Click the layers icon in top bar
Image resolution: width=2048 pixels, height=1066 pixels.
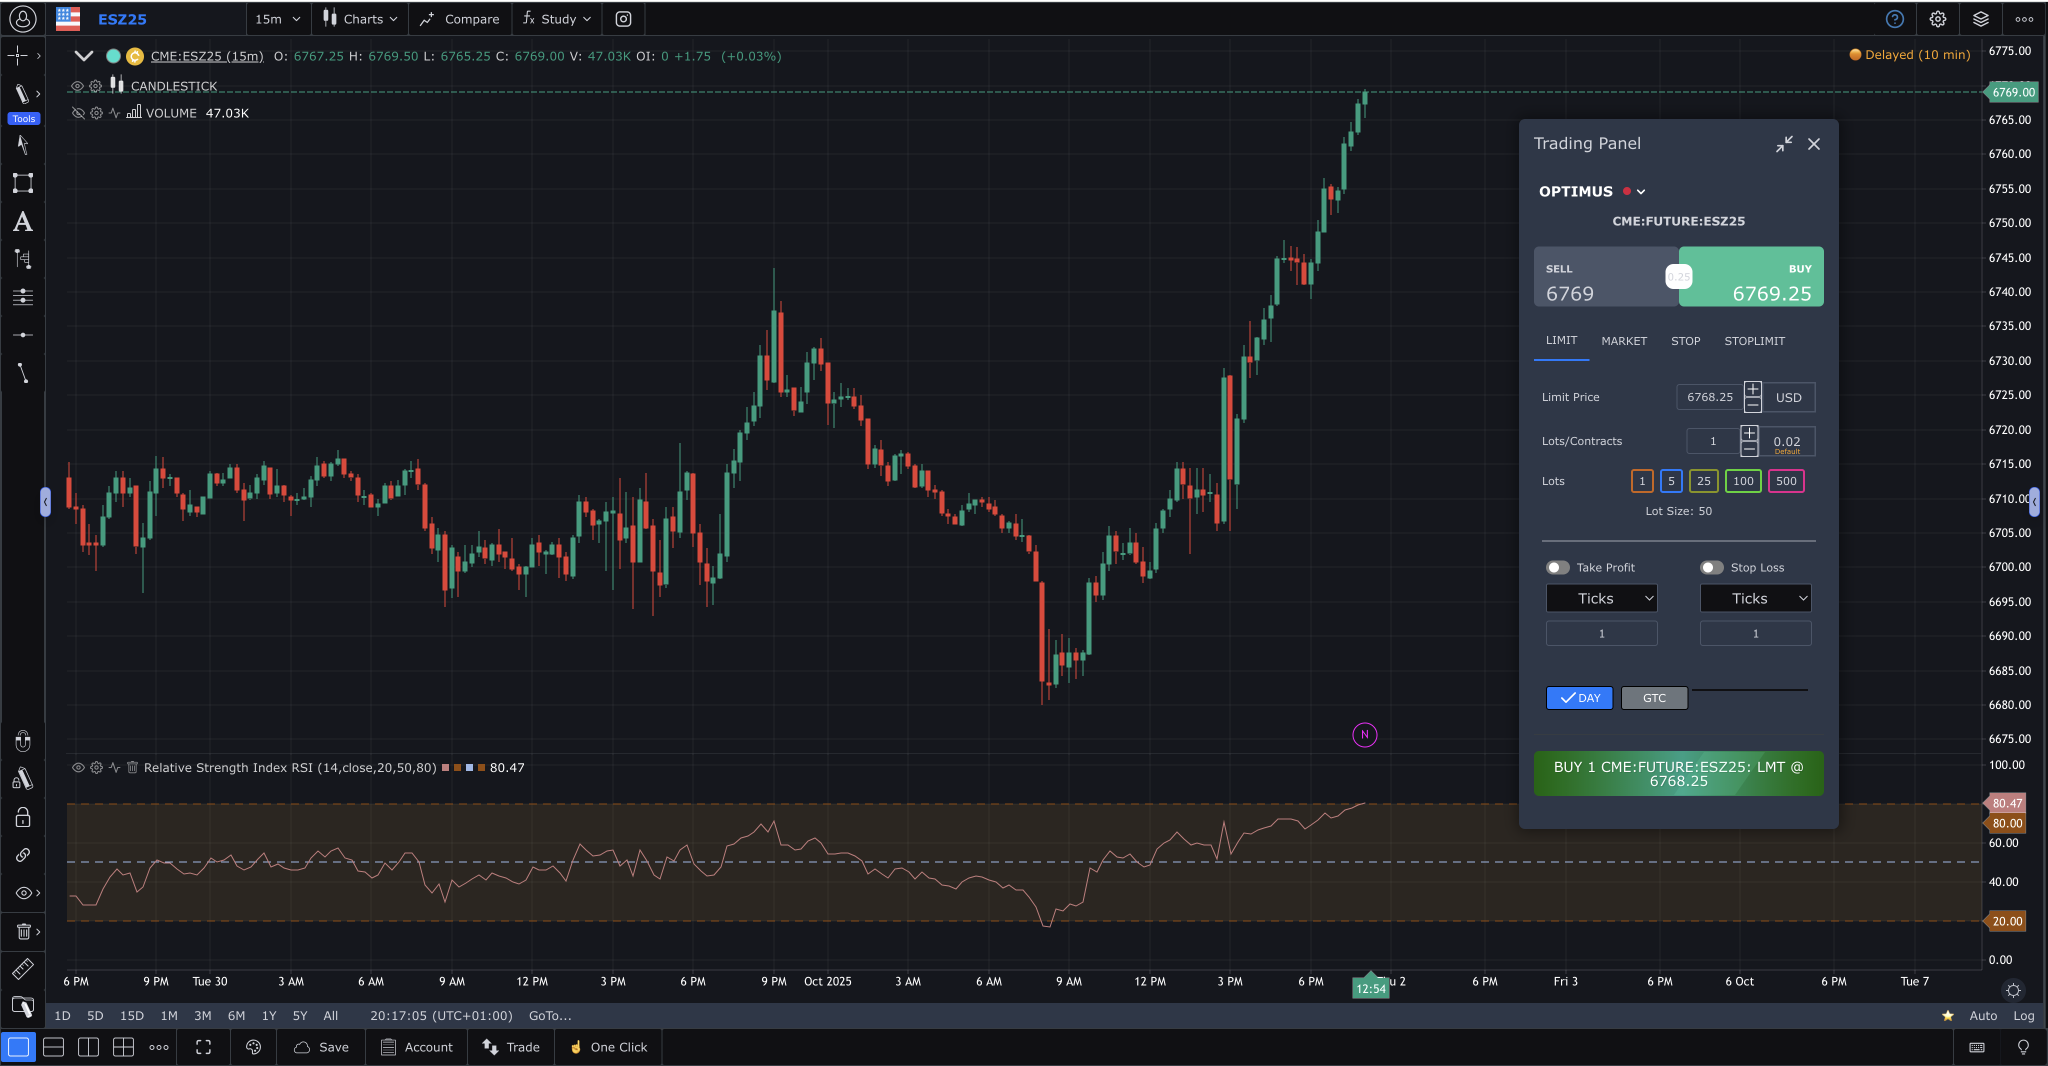tap(1980, 19)
